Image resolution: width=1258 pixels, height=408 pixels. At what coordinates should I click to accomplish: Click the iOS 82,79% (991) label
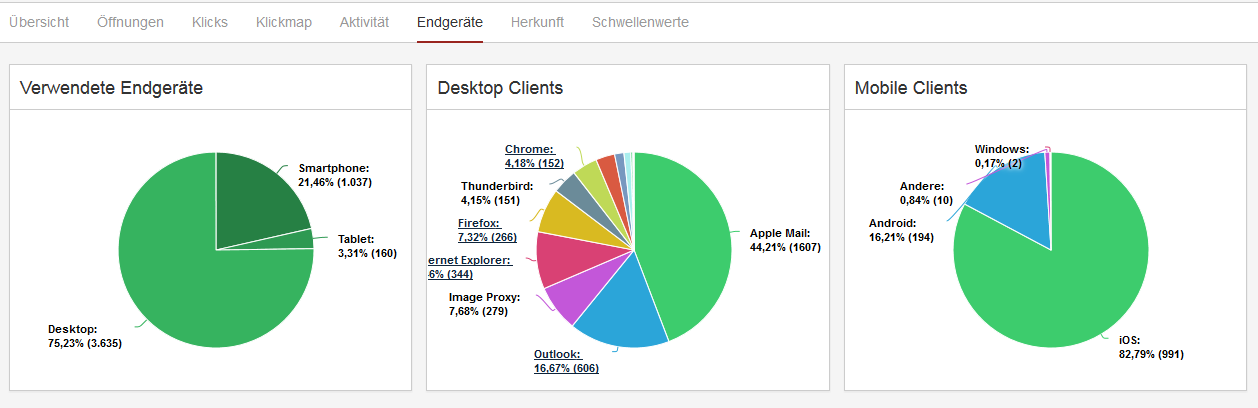(x=1151, y=347)
